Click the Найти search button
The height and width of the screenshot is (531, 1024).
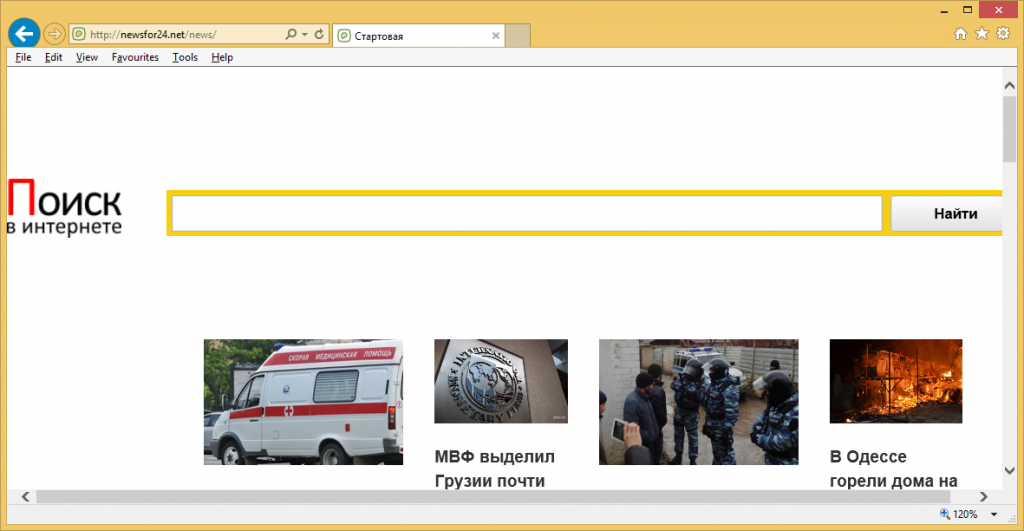955,213
